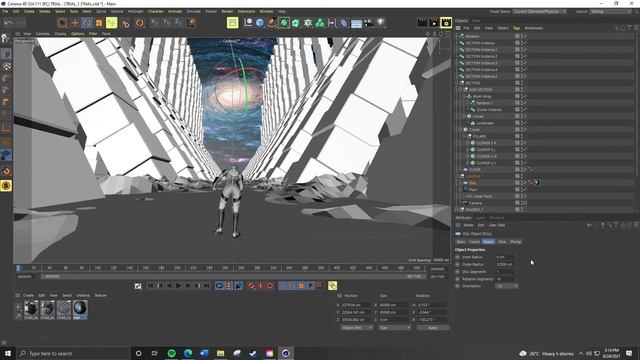Click the Undo arrow icon
The height and width of the screenshot is (360, 640).
tap(9, 23)
